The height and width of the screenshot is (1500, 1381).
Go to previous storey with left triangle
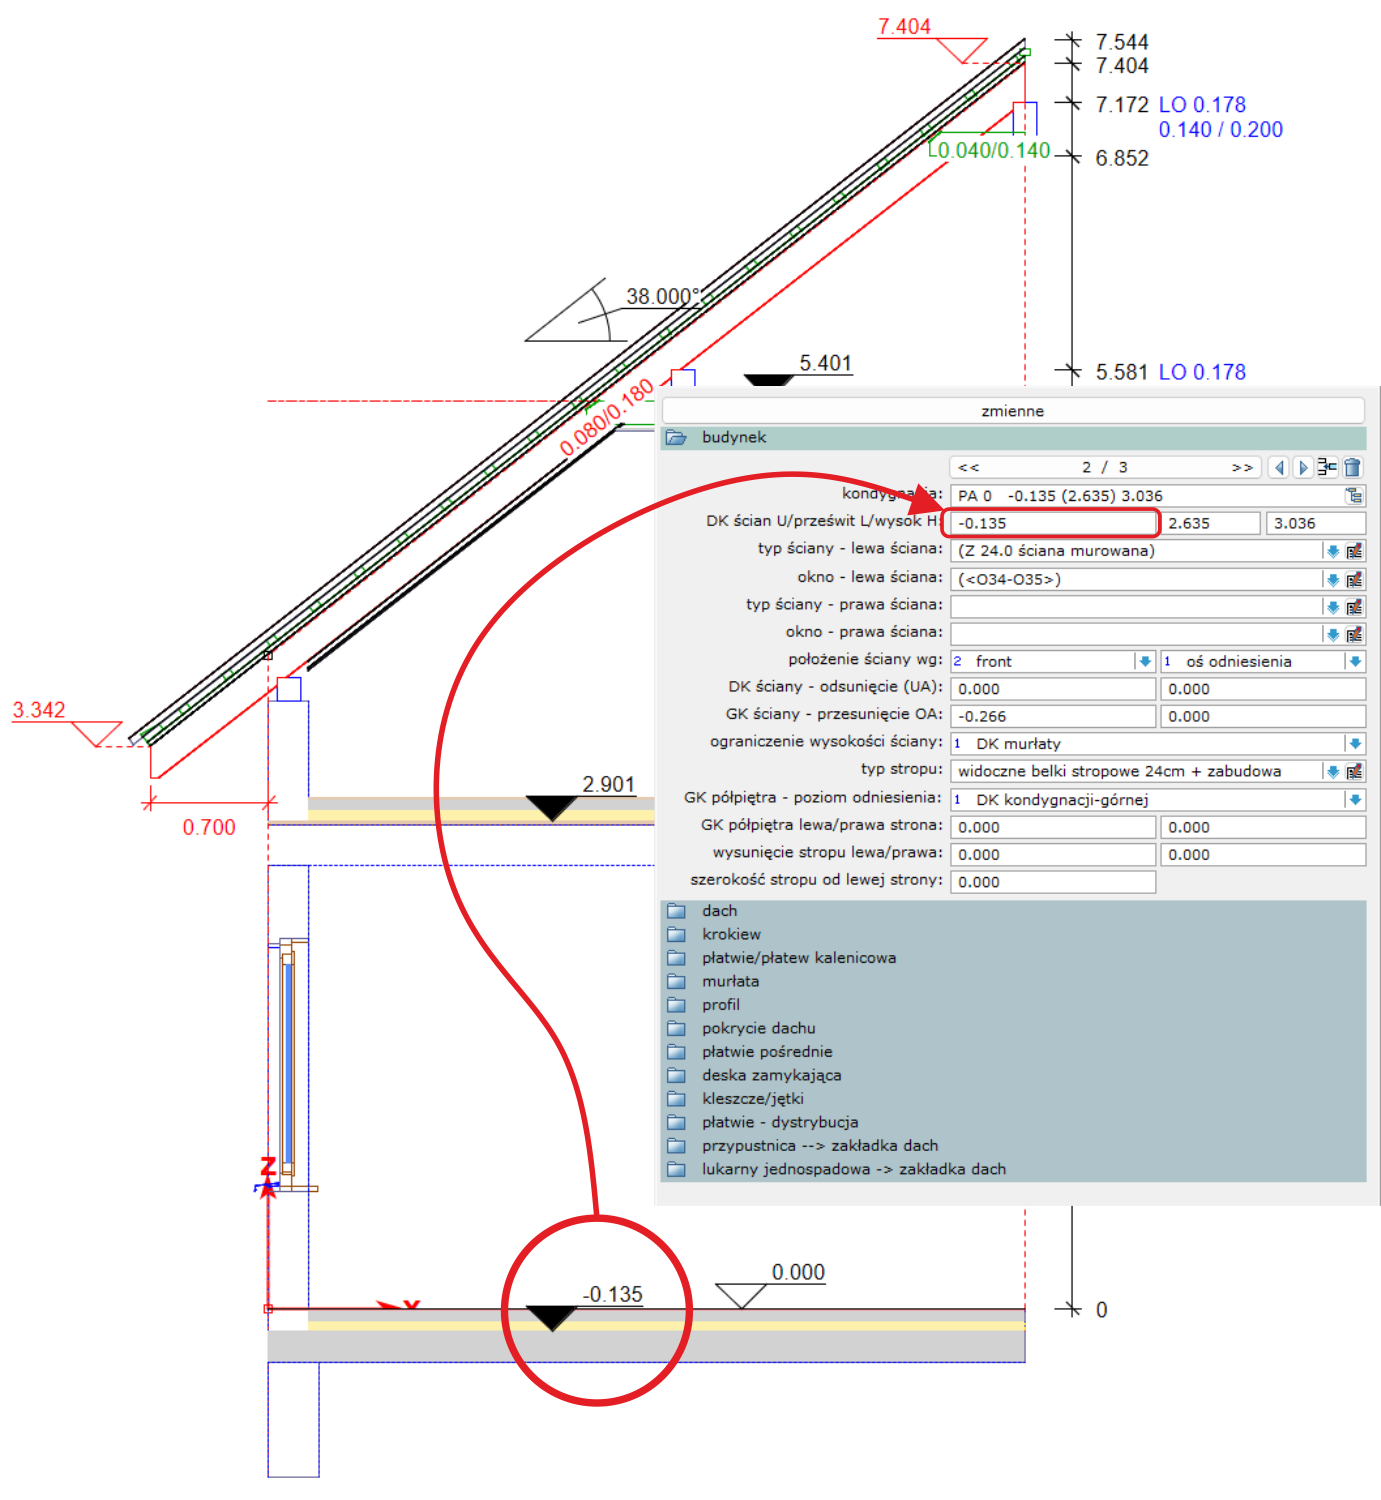coord(1278,467)
